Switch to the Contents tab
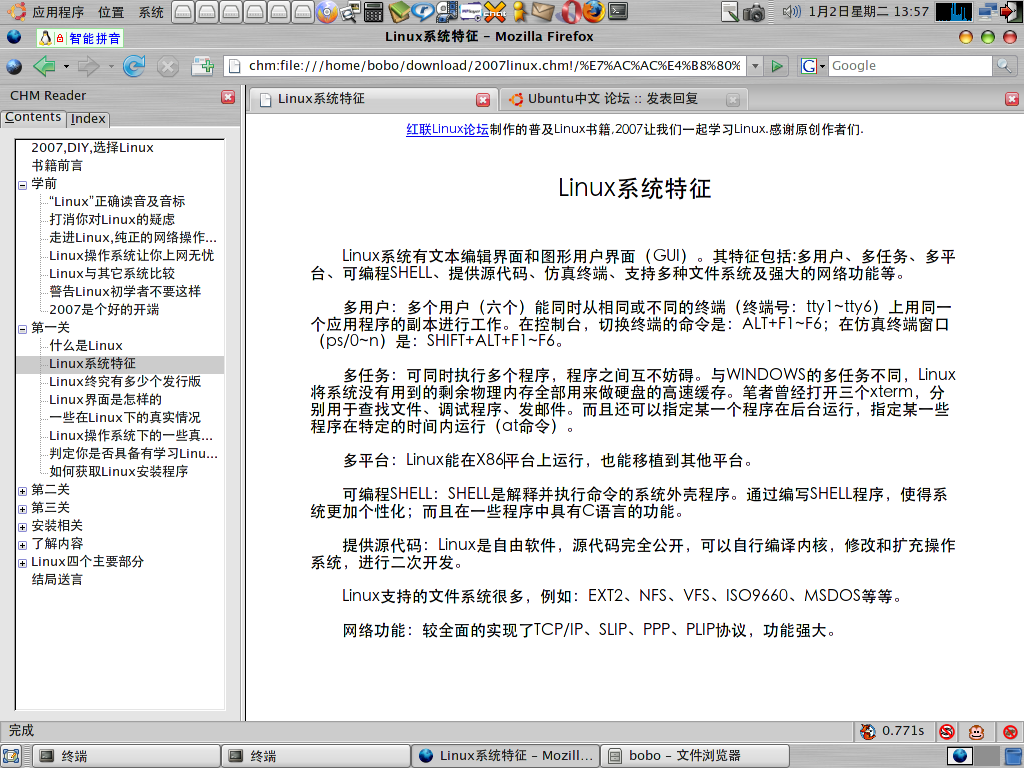1024x768 pixels. (33, 118)
